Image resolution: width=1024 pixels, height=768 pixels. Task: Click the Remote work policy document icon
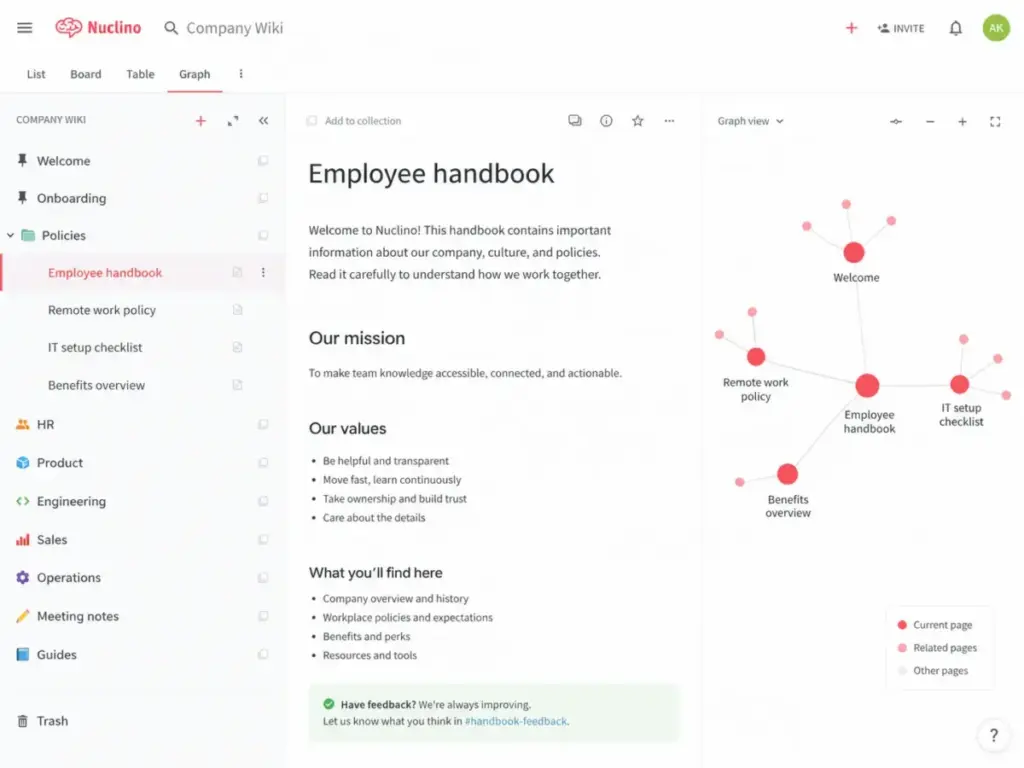(237, 310)
